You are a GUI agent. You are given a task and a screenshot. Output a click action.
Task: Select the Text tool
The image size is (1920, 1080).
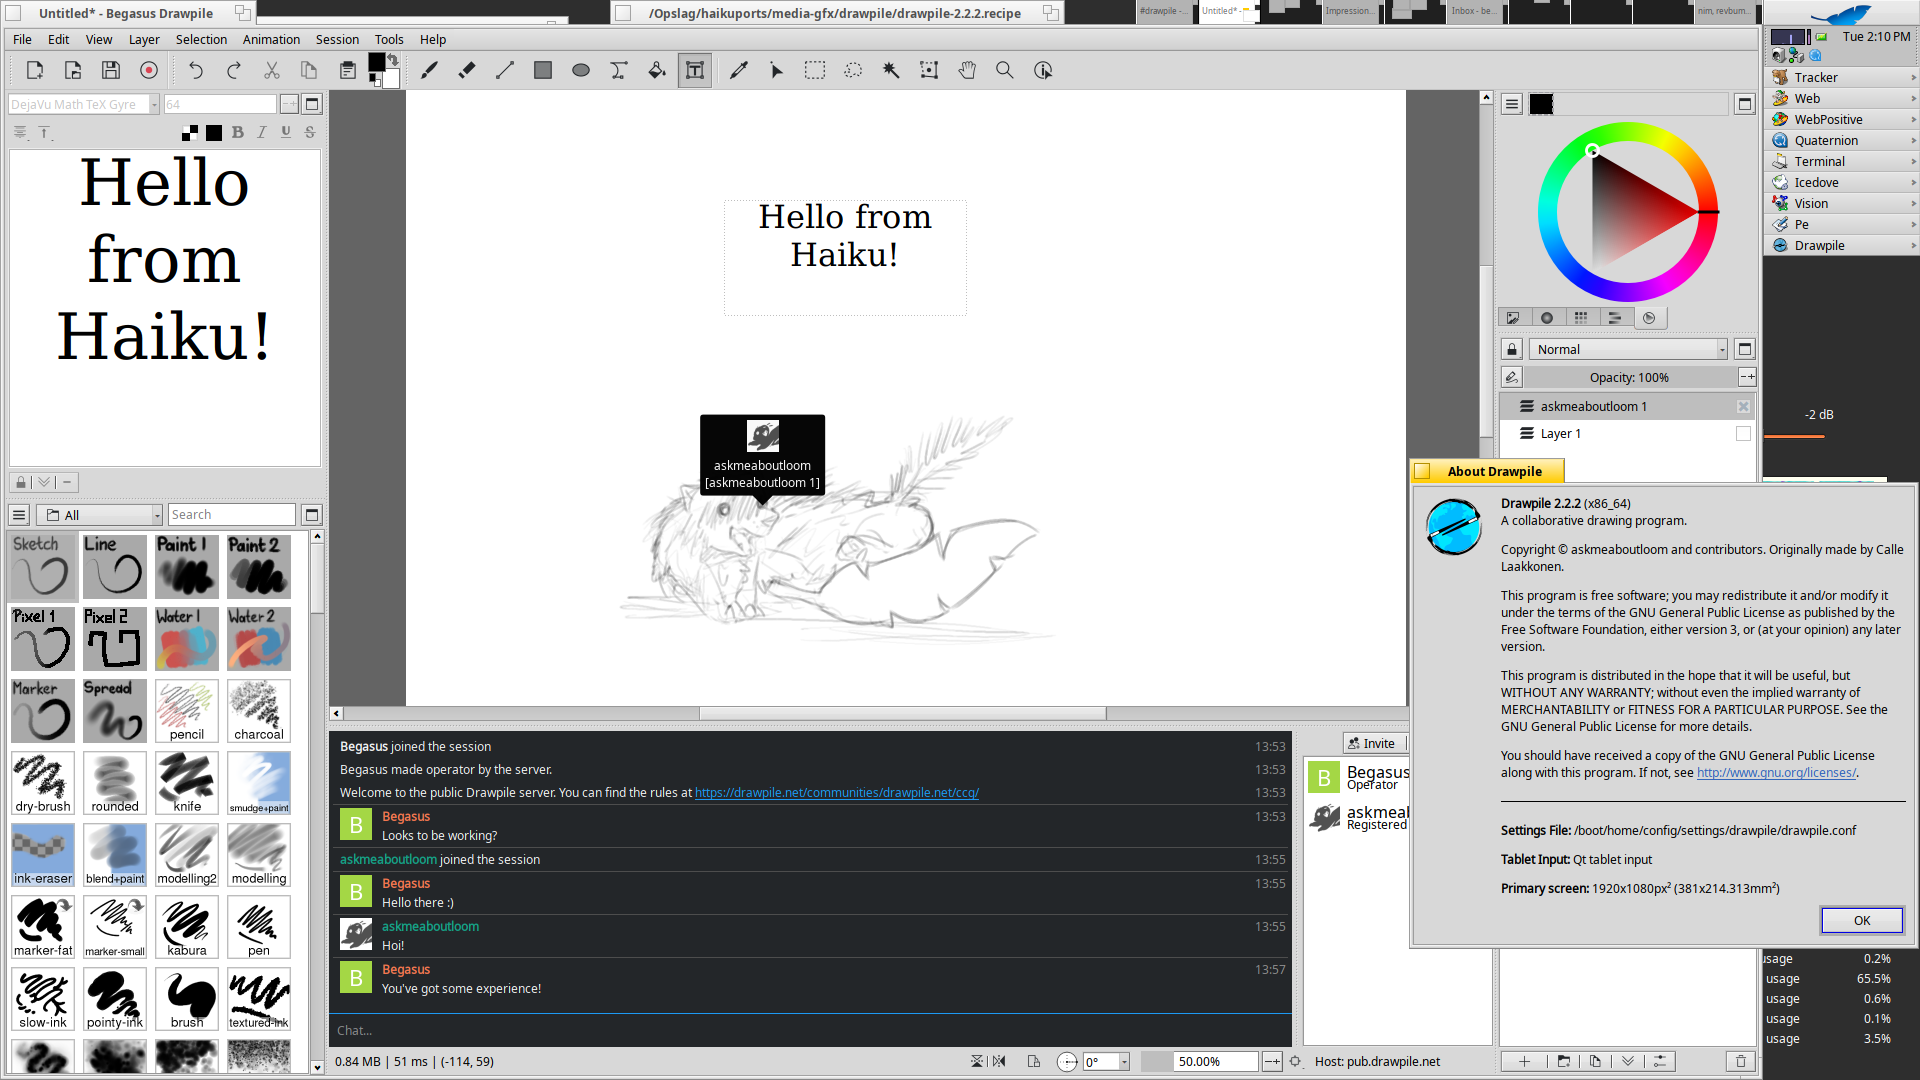(x=695, y=70)
